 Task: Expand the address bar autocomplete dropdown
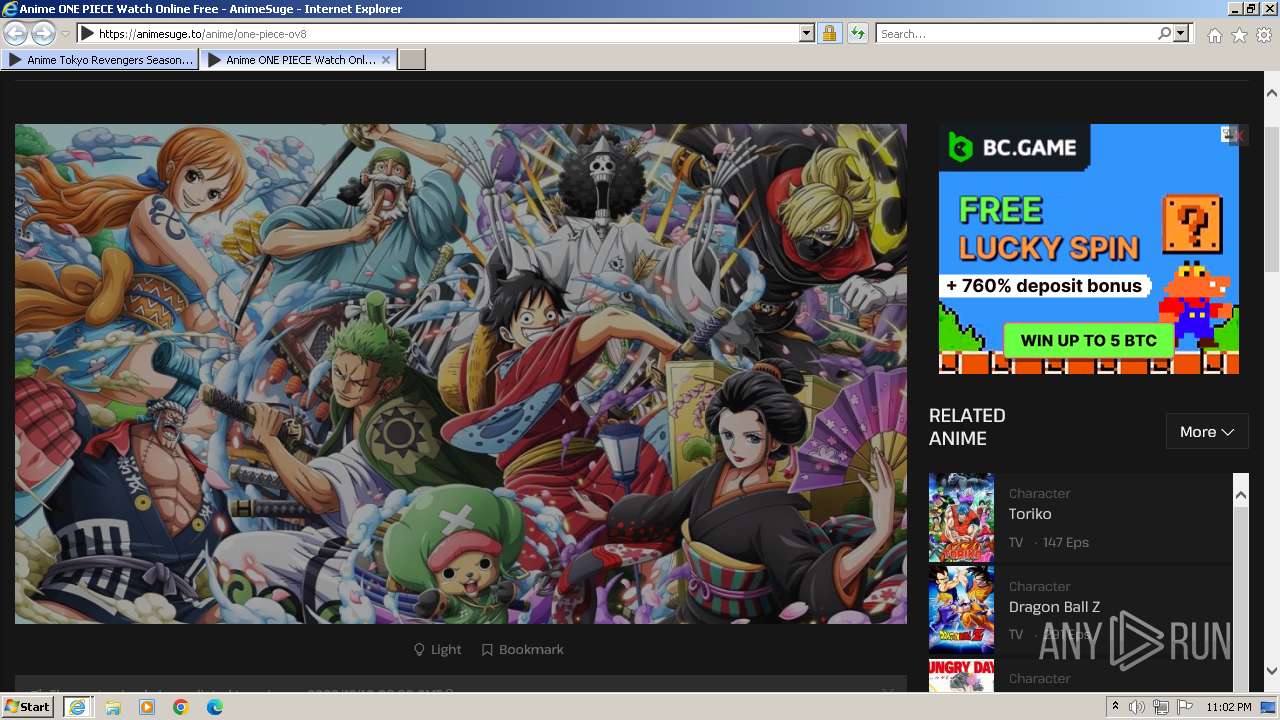pyautogui.click(x=806, y=34)
